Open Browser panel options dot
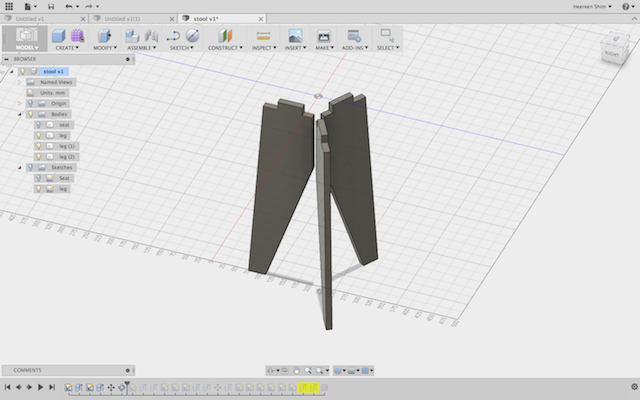 (x=128, y=59)
